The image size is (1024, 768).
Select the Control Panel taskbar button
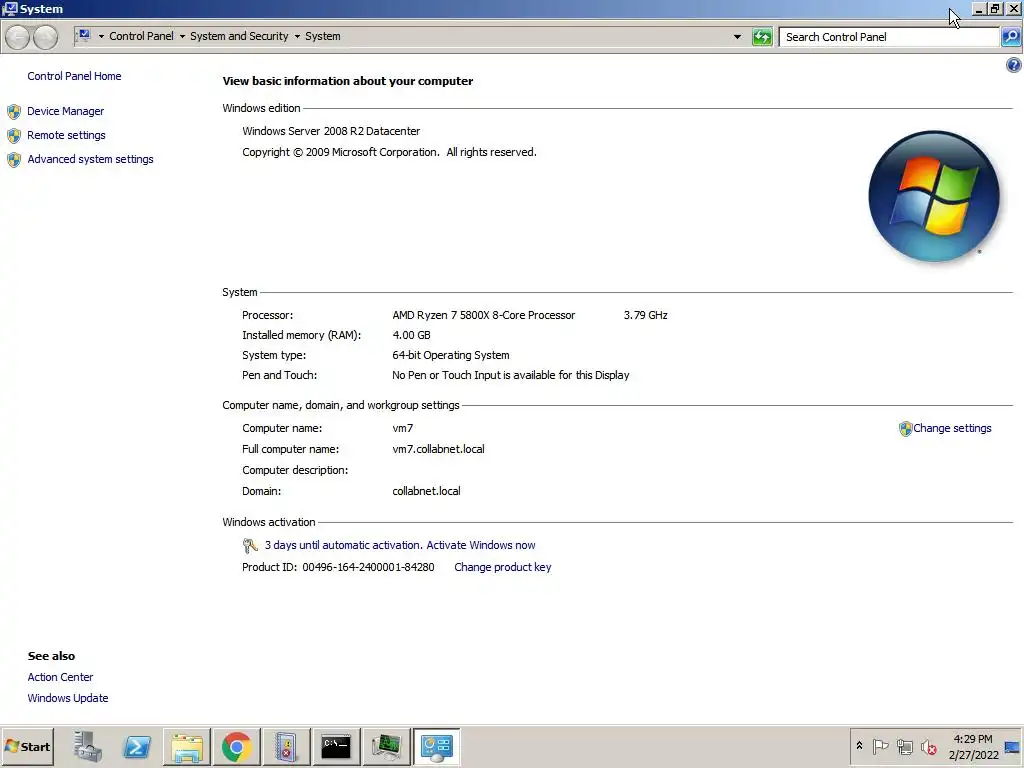(436, 746)
